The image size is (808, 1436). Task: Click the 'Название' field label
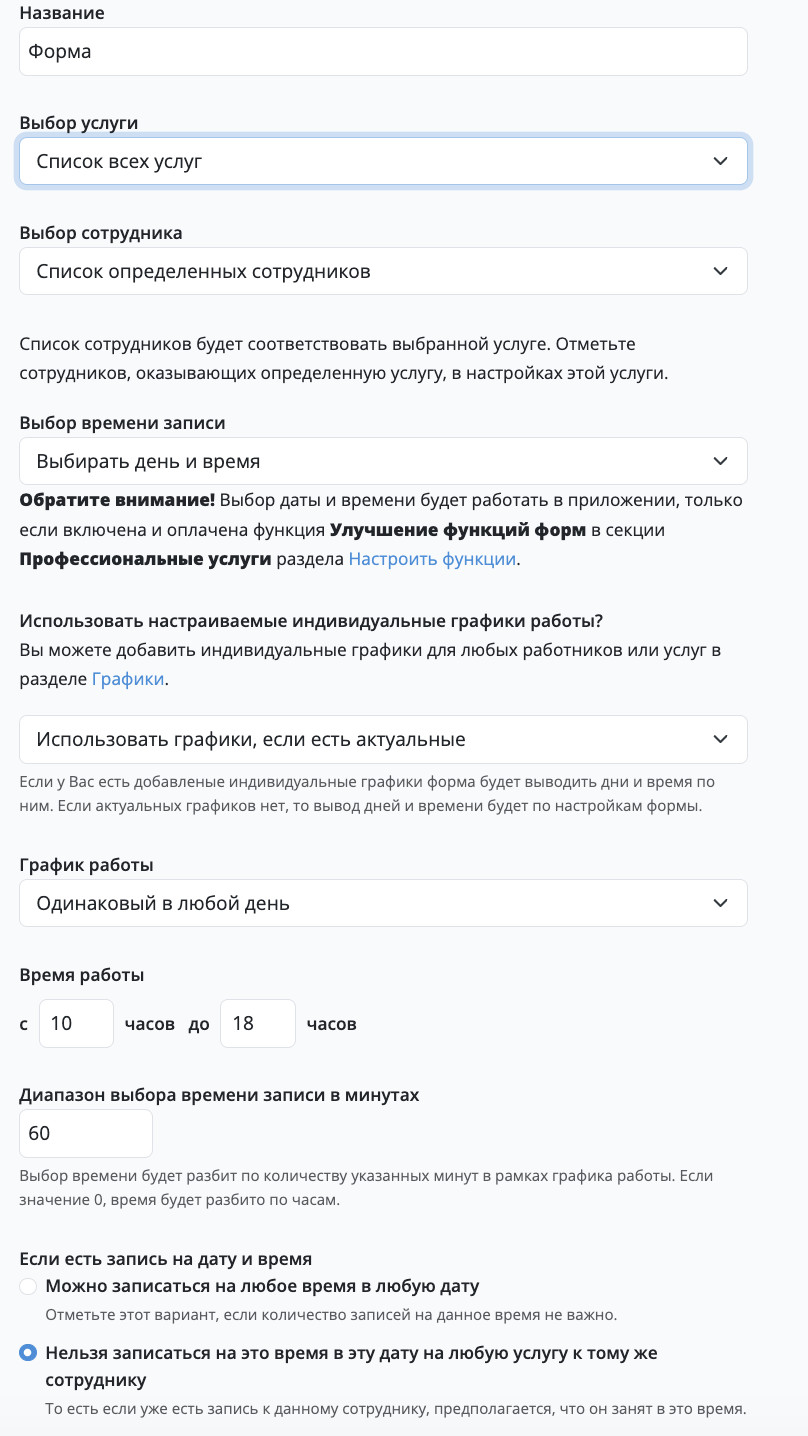click(62, 13)
